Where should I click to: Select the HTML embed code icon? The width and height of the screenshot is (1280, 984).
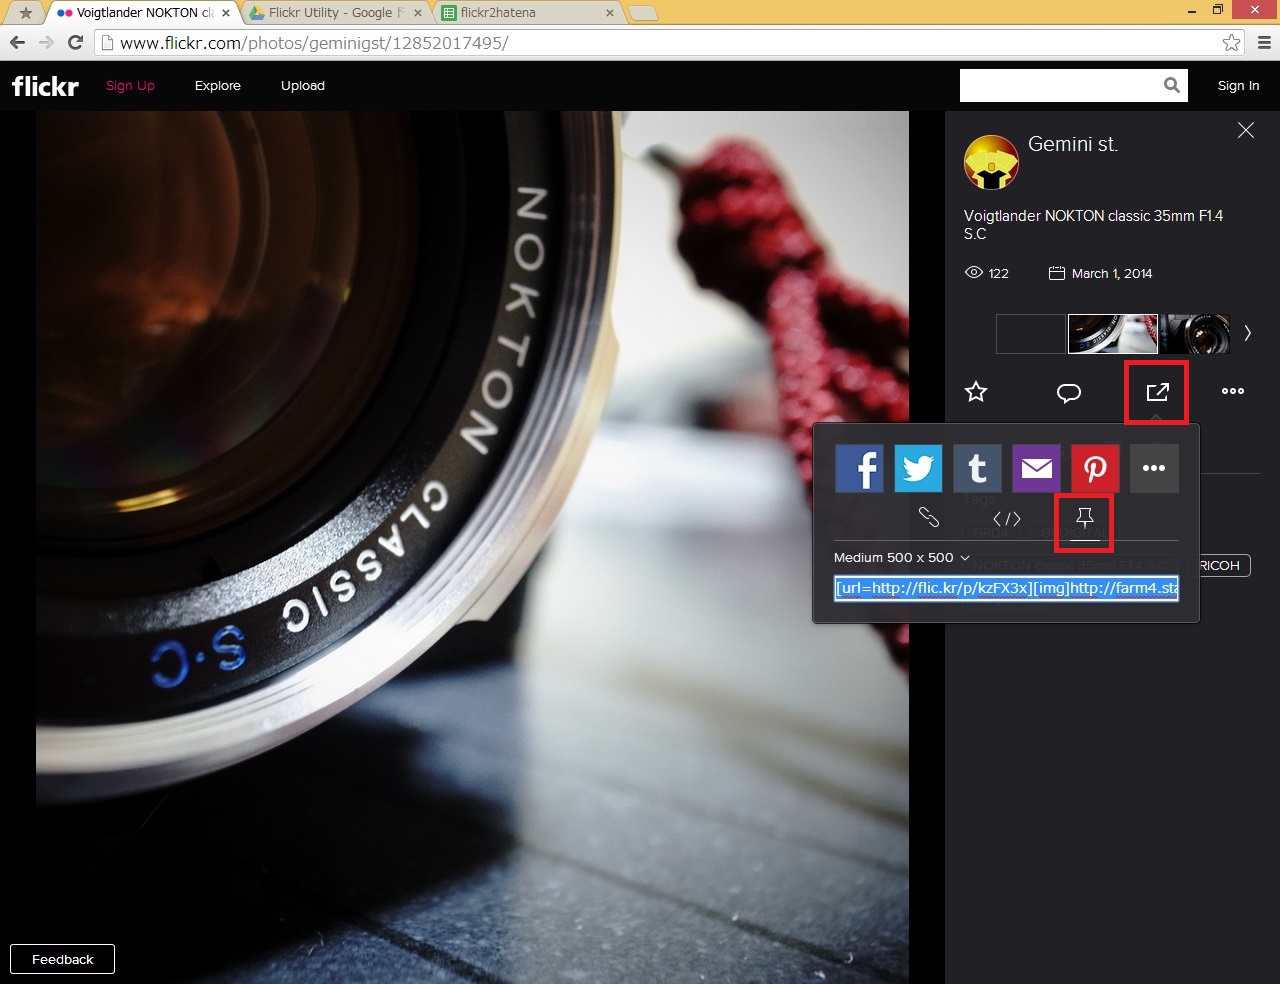pyautogui.click(x=1007, y=518)
